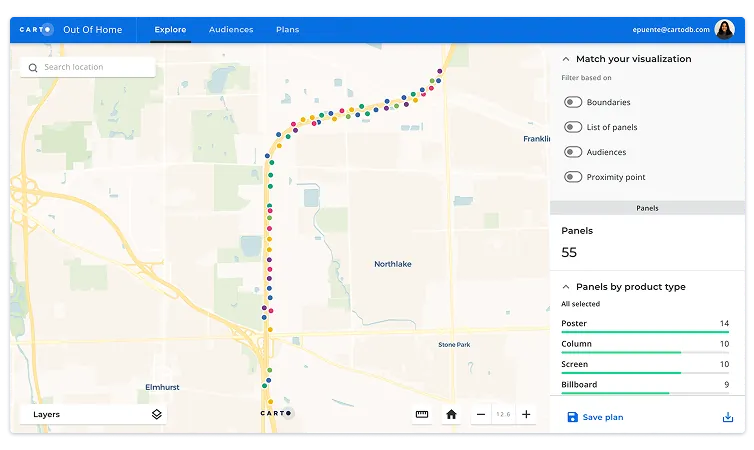Viewport: 754px width, 450px height.
Task: Focus the Search location field
Action: (x=88, y=67)
